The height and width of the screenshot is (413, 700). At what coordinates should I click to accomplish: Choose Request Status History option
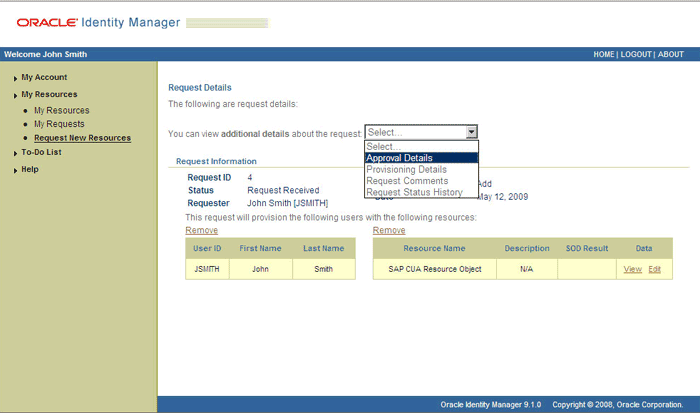[421, 192]
